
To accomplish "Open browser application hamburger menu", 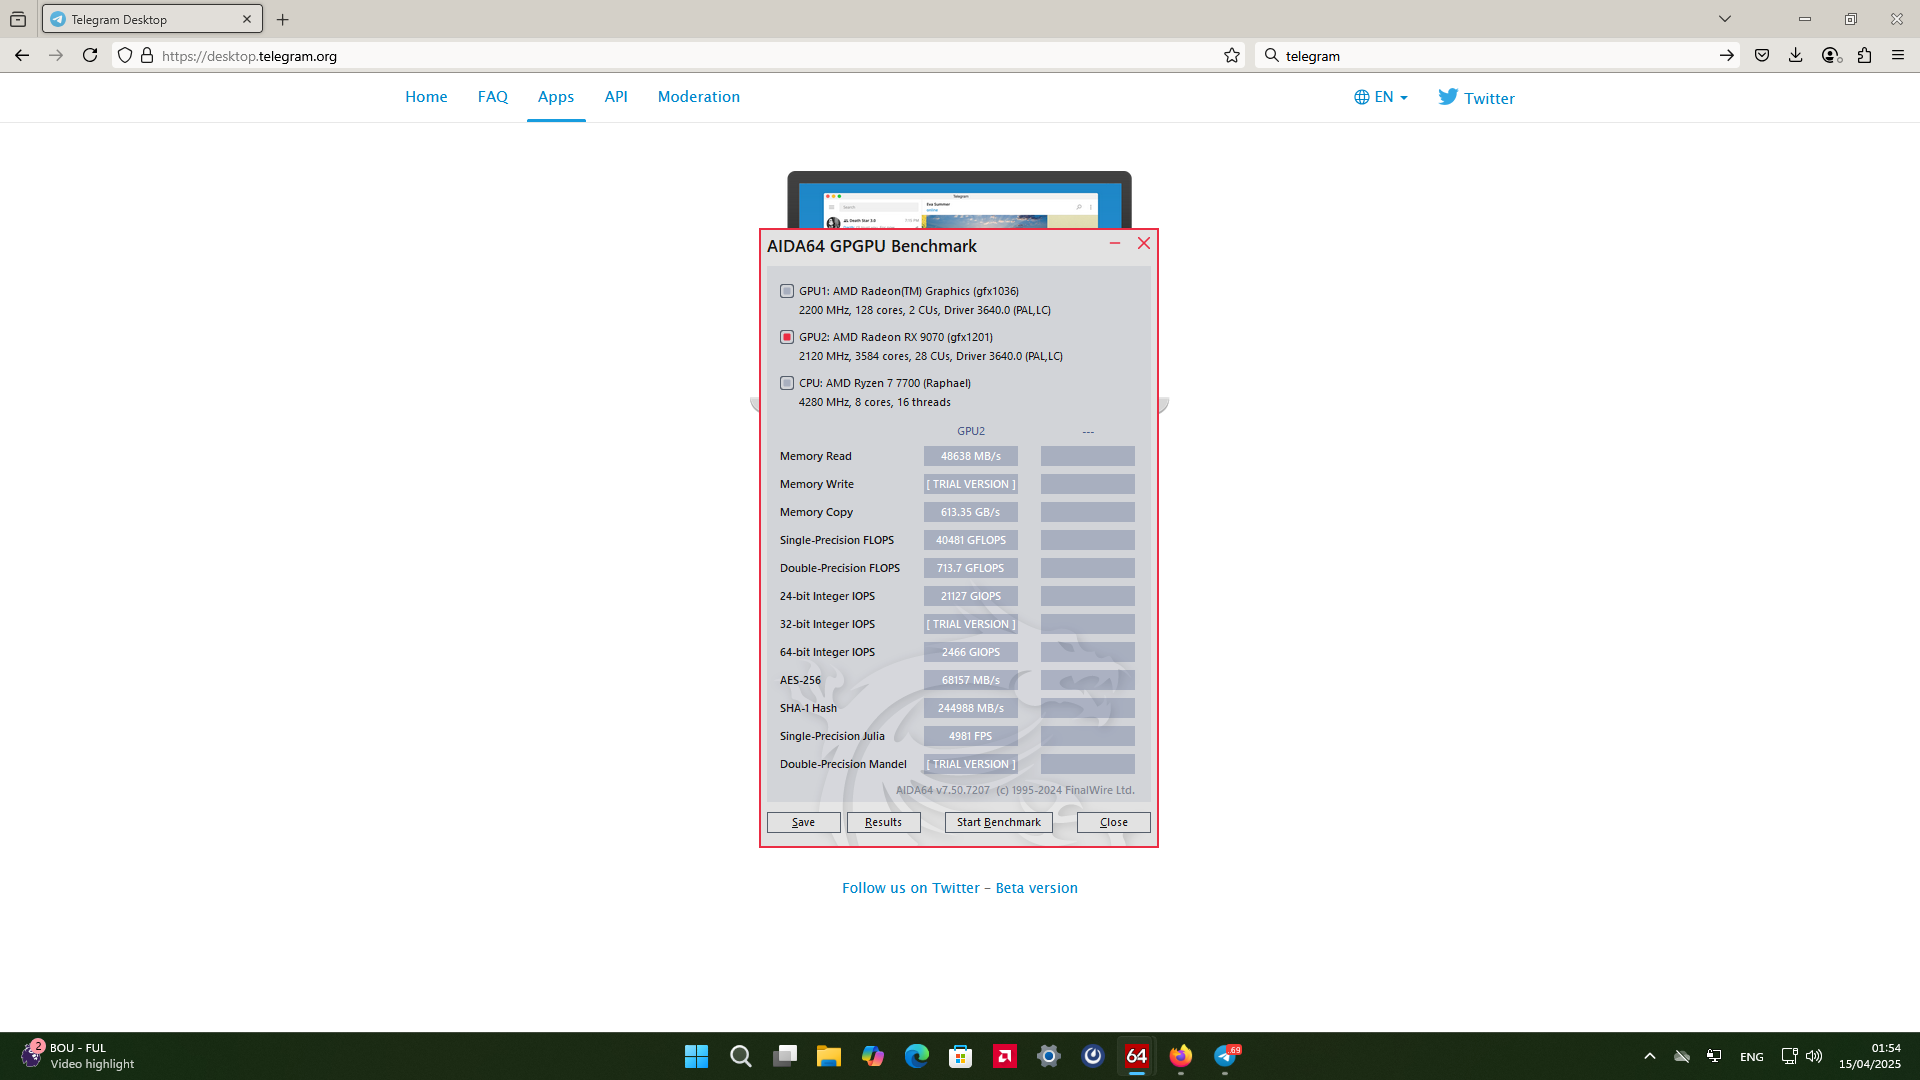I will pyautogui.click(x=1898, y=56).
